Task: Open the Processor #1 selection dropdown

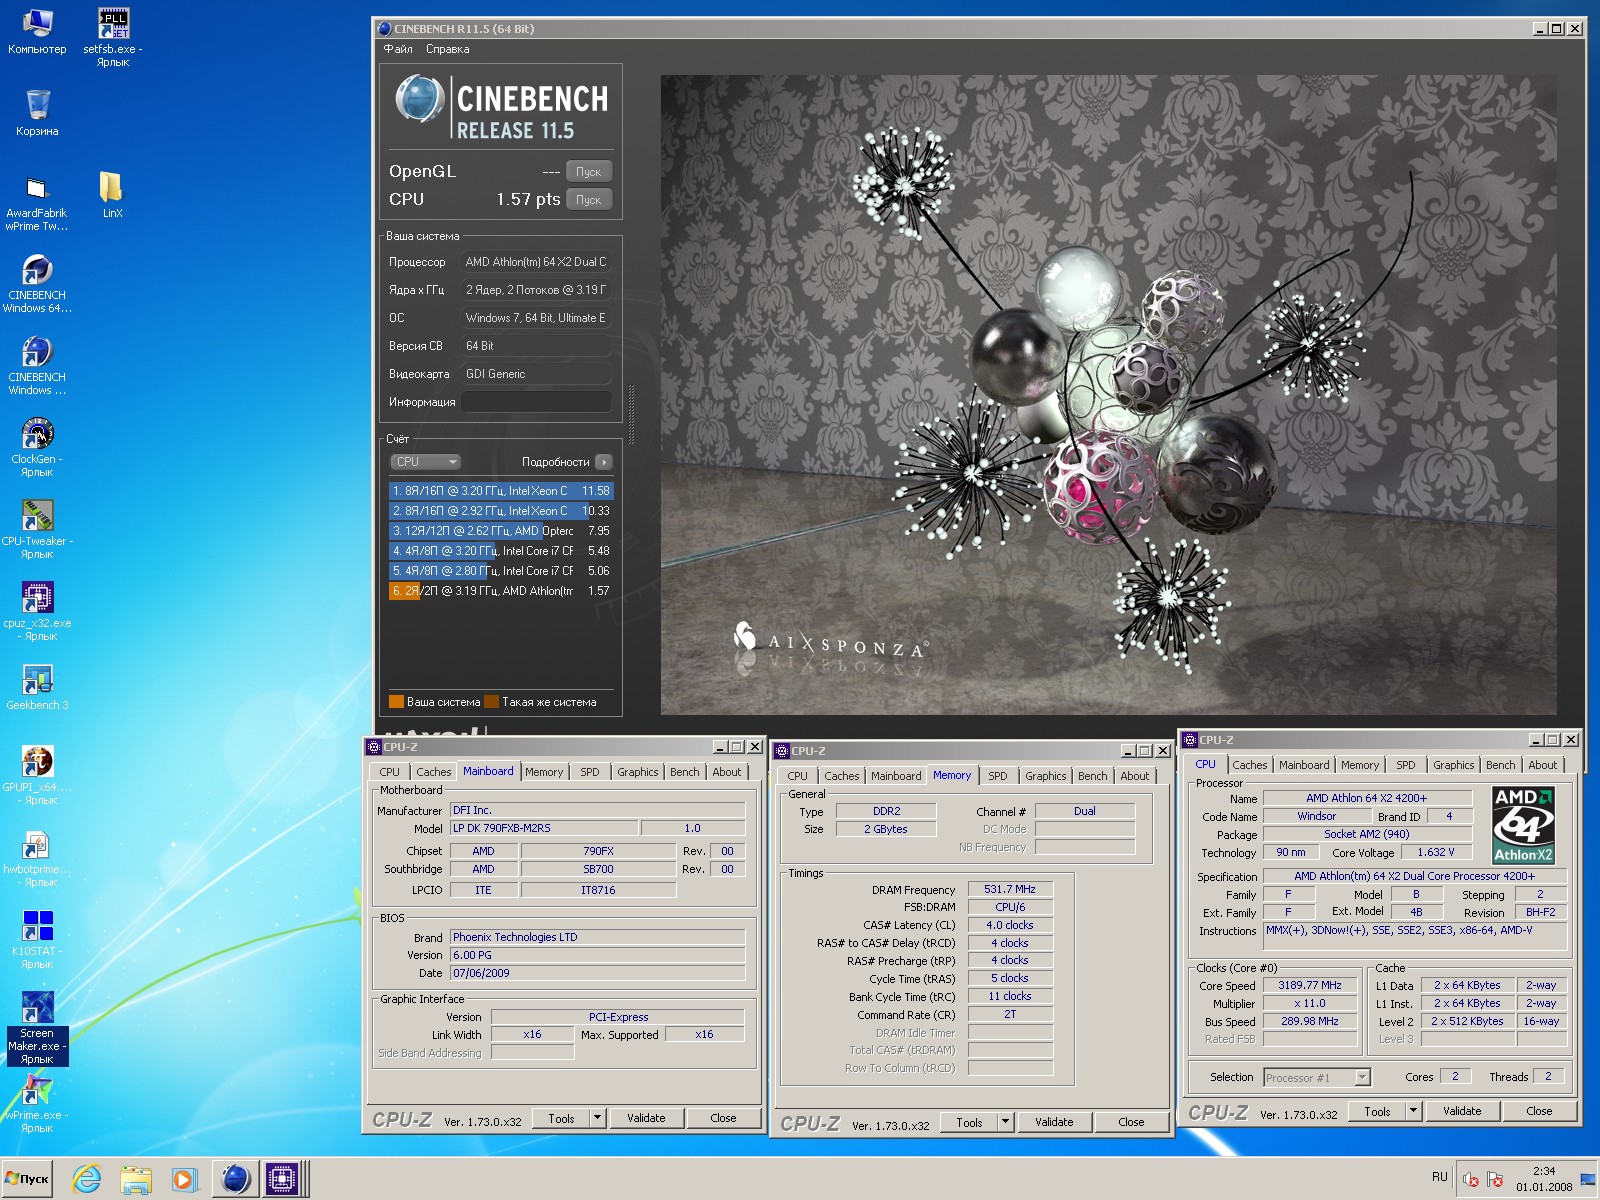Action: coord(1317,1078)
